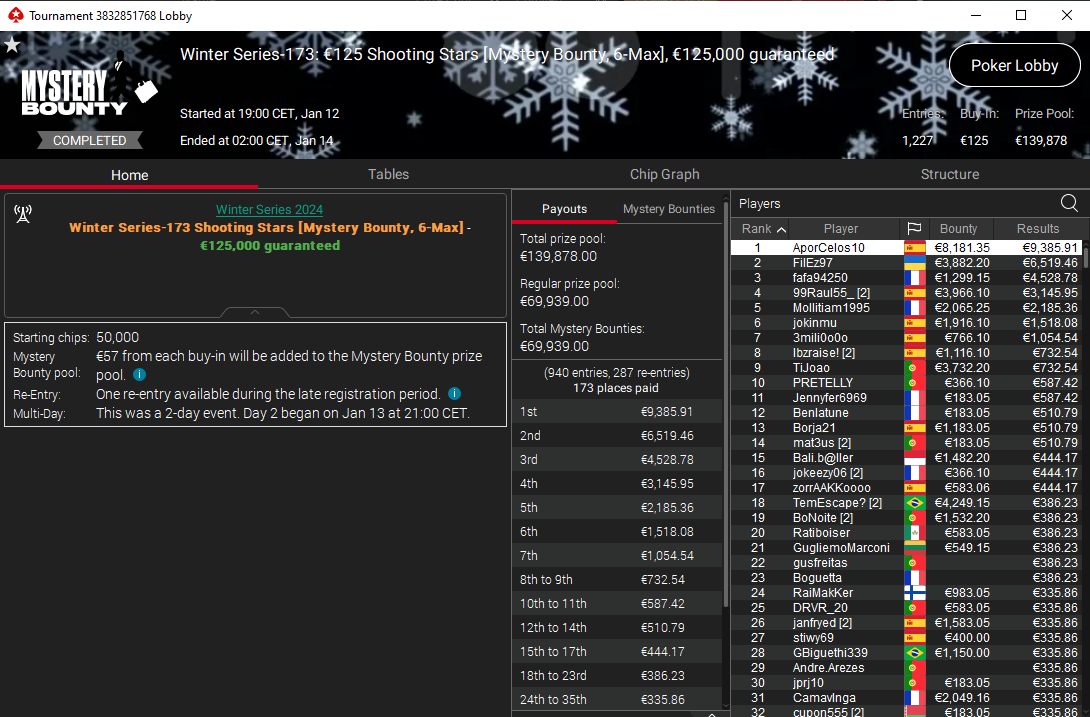
Task: Click the 8th to 9th payout row
Action: 617,579
